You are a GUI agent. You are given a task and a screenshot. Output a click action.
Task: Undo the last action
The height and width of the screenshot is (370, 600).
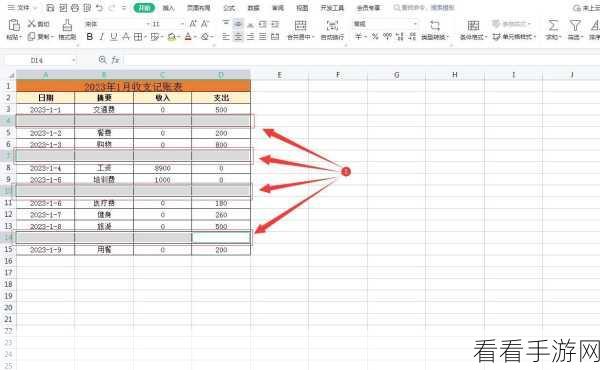(99, 8)
